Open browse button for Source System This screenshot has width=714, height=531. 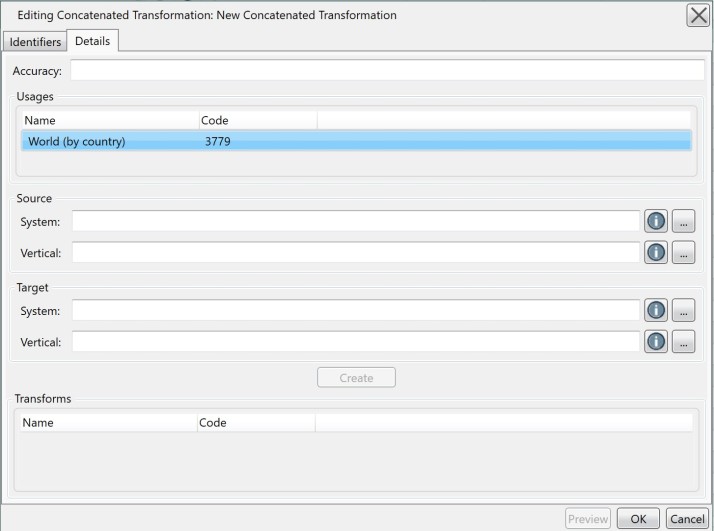click(683, 221)
